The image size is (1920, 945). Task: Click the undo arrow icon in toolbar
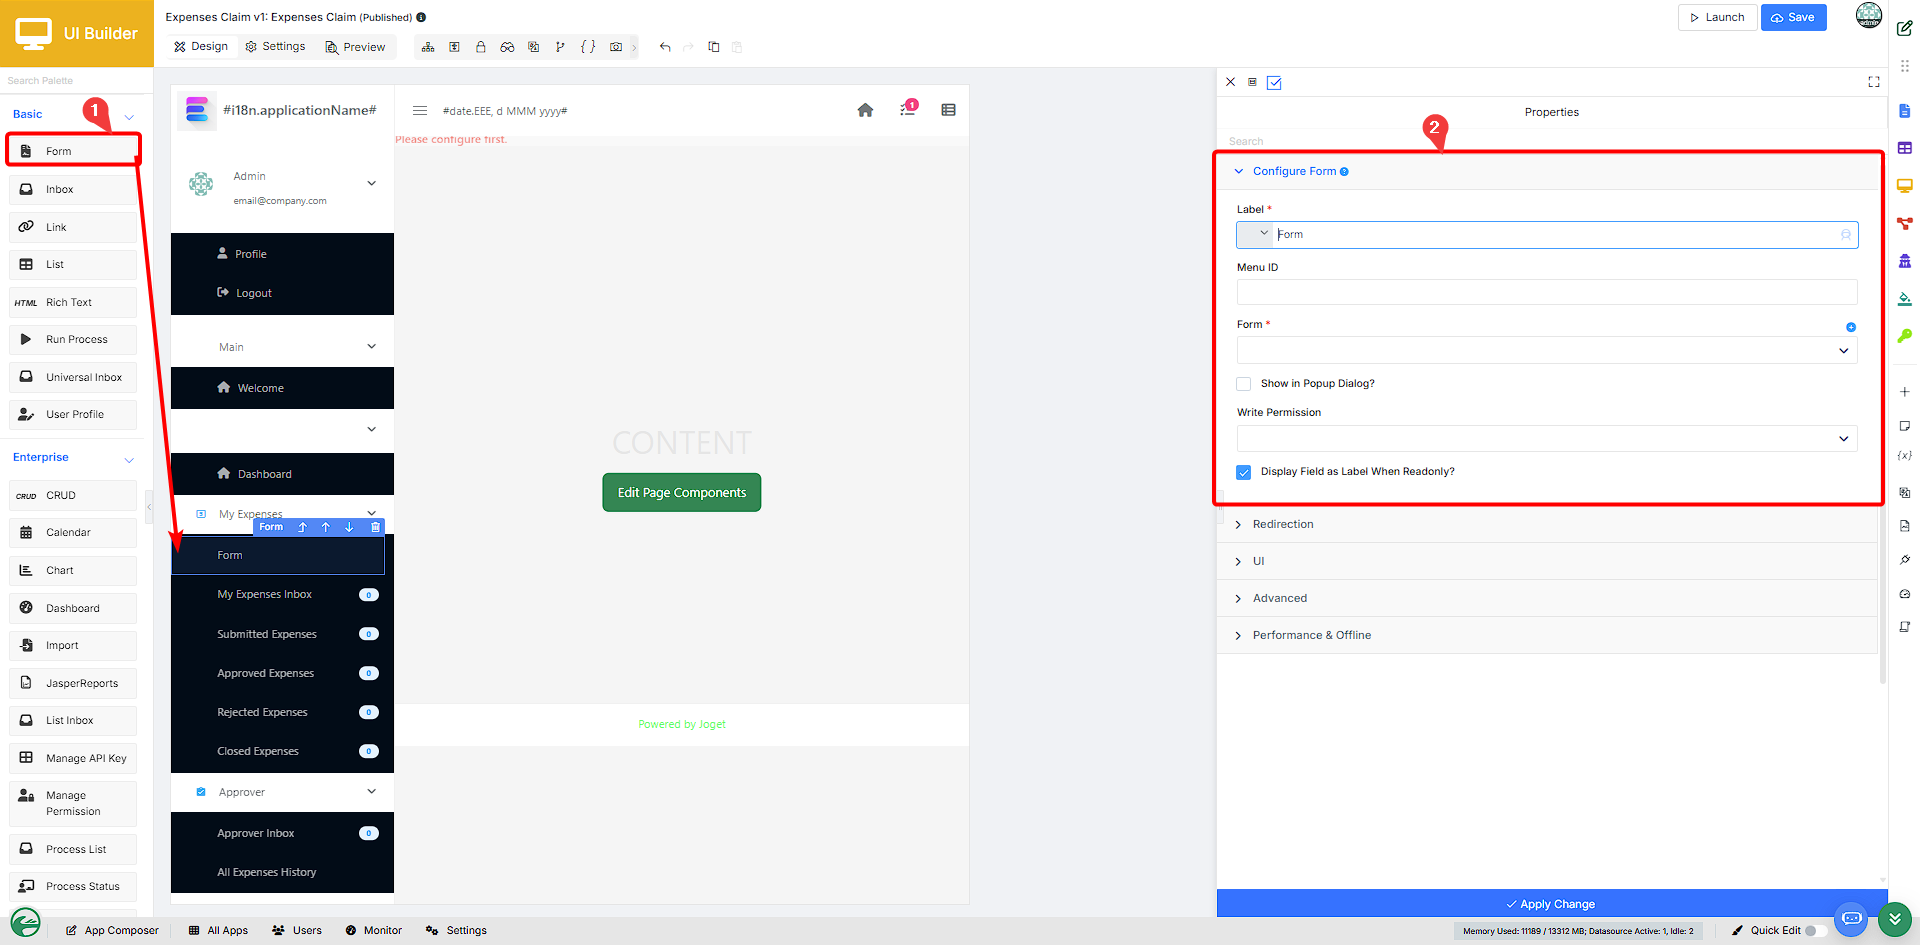pyautogui.click(x=665, y=47)
